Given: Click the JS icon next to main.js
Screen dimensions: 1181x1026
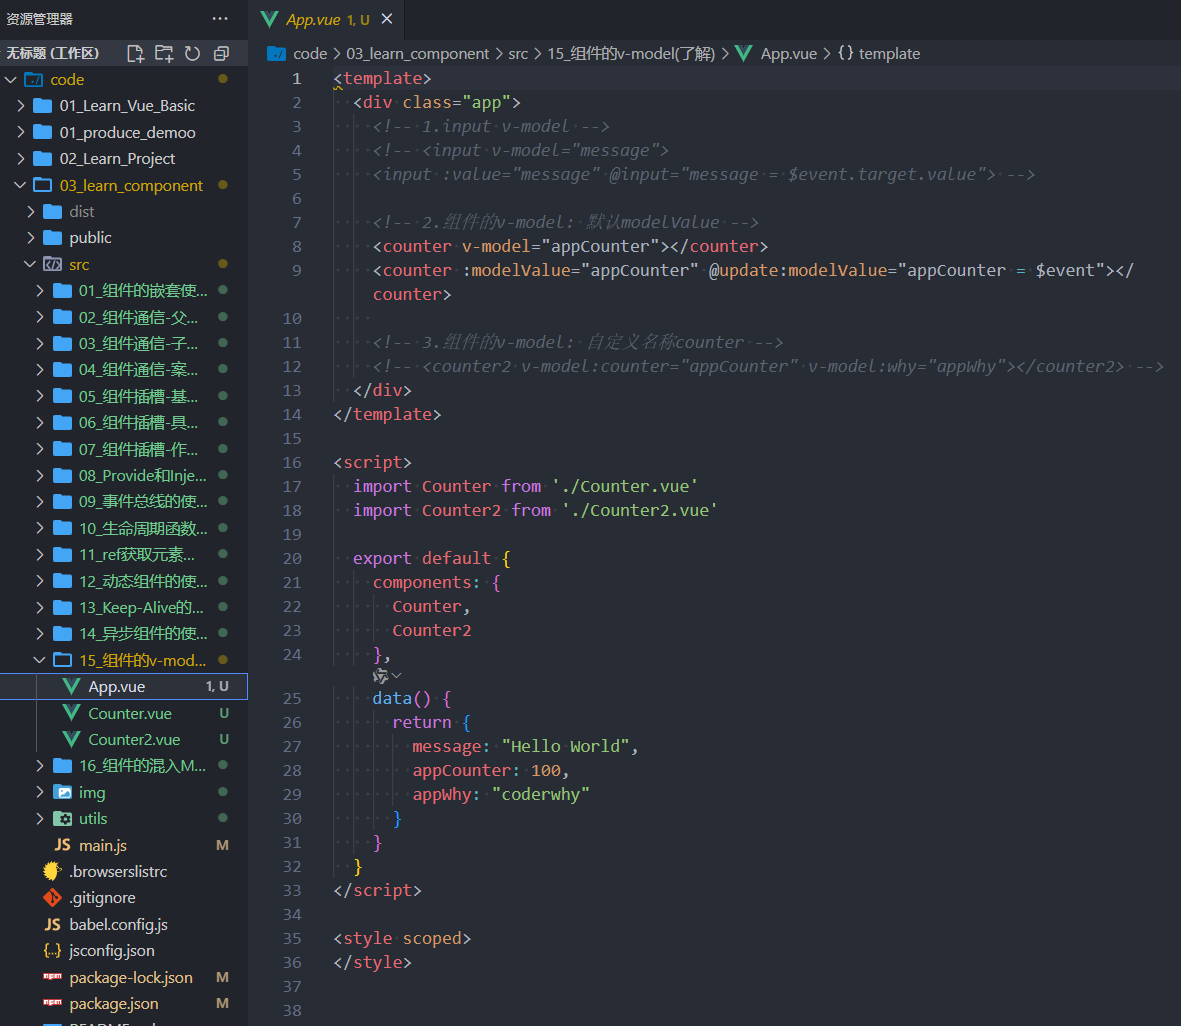Looking at the screenshot, I should pos(63,845).
